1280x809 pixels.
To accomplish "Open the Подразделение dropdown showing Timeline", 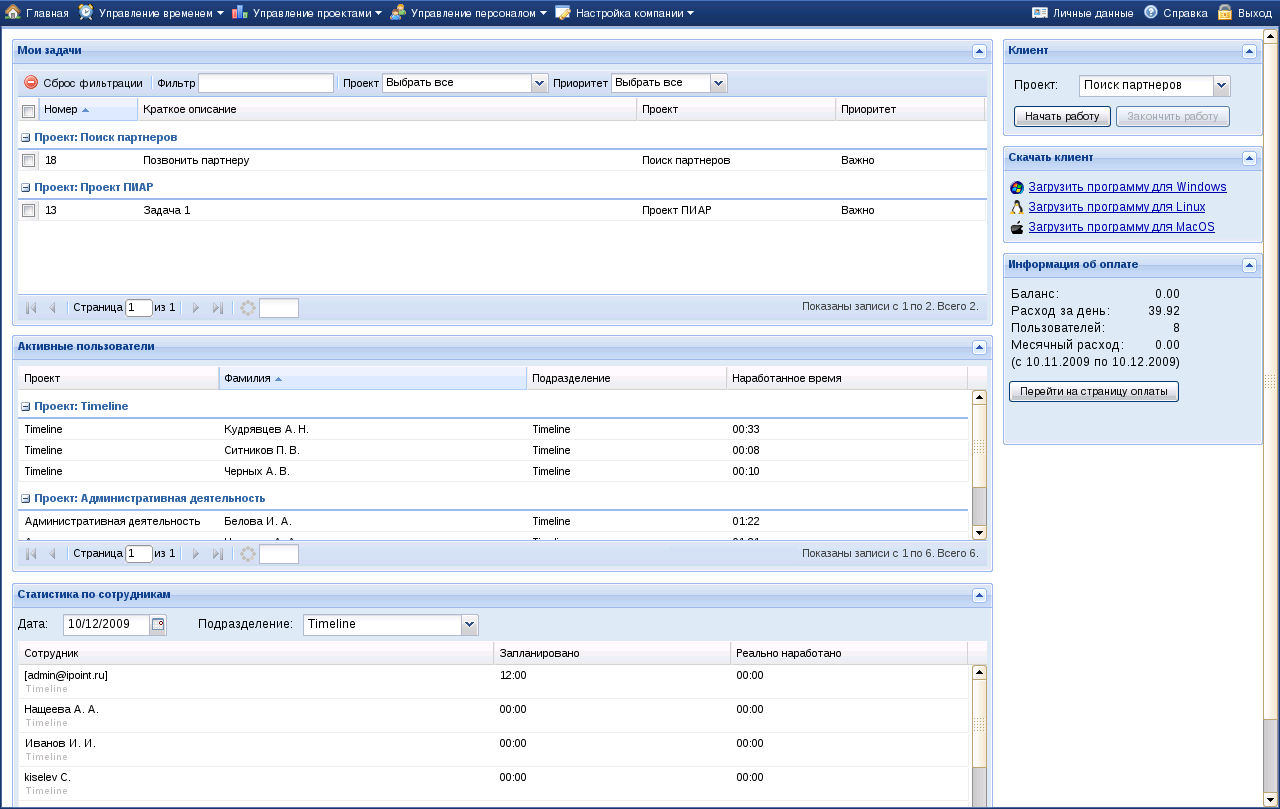I will click(469, 624).
